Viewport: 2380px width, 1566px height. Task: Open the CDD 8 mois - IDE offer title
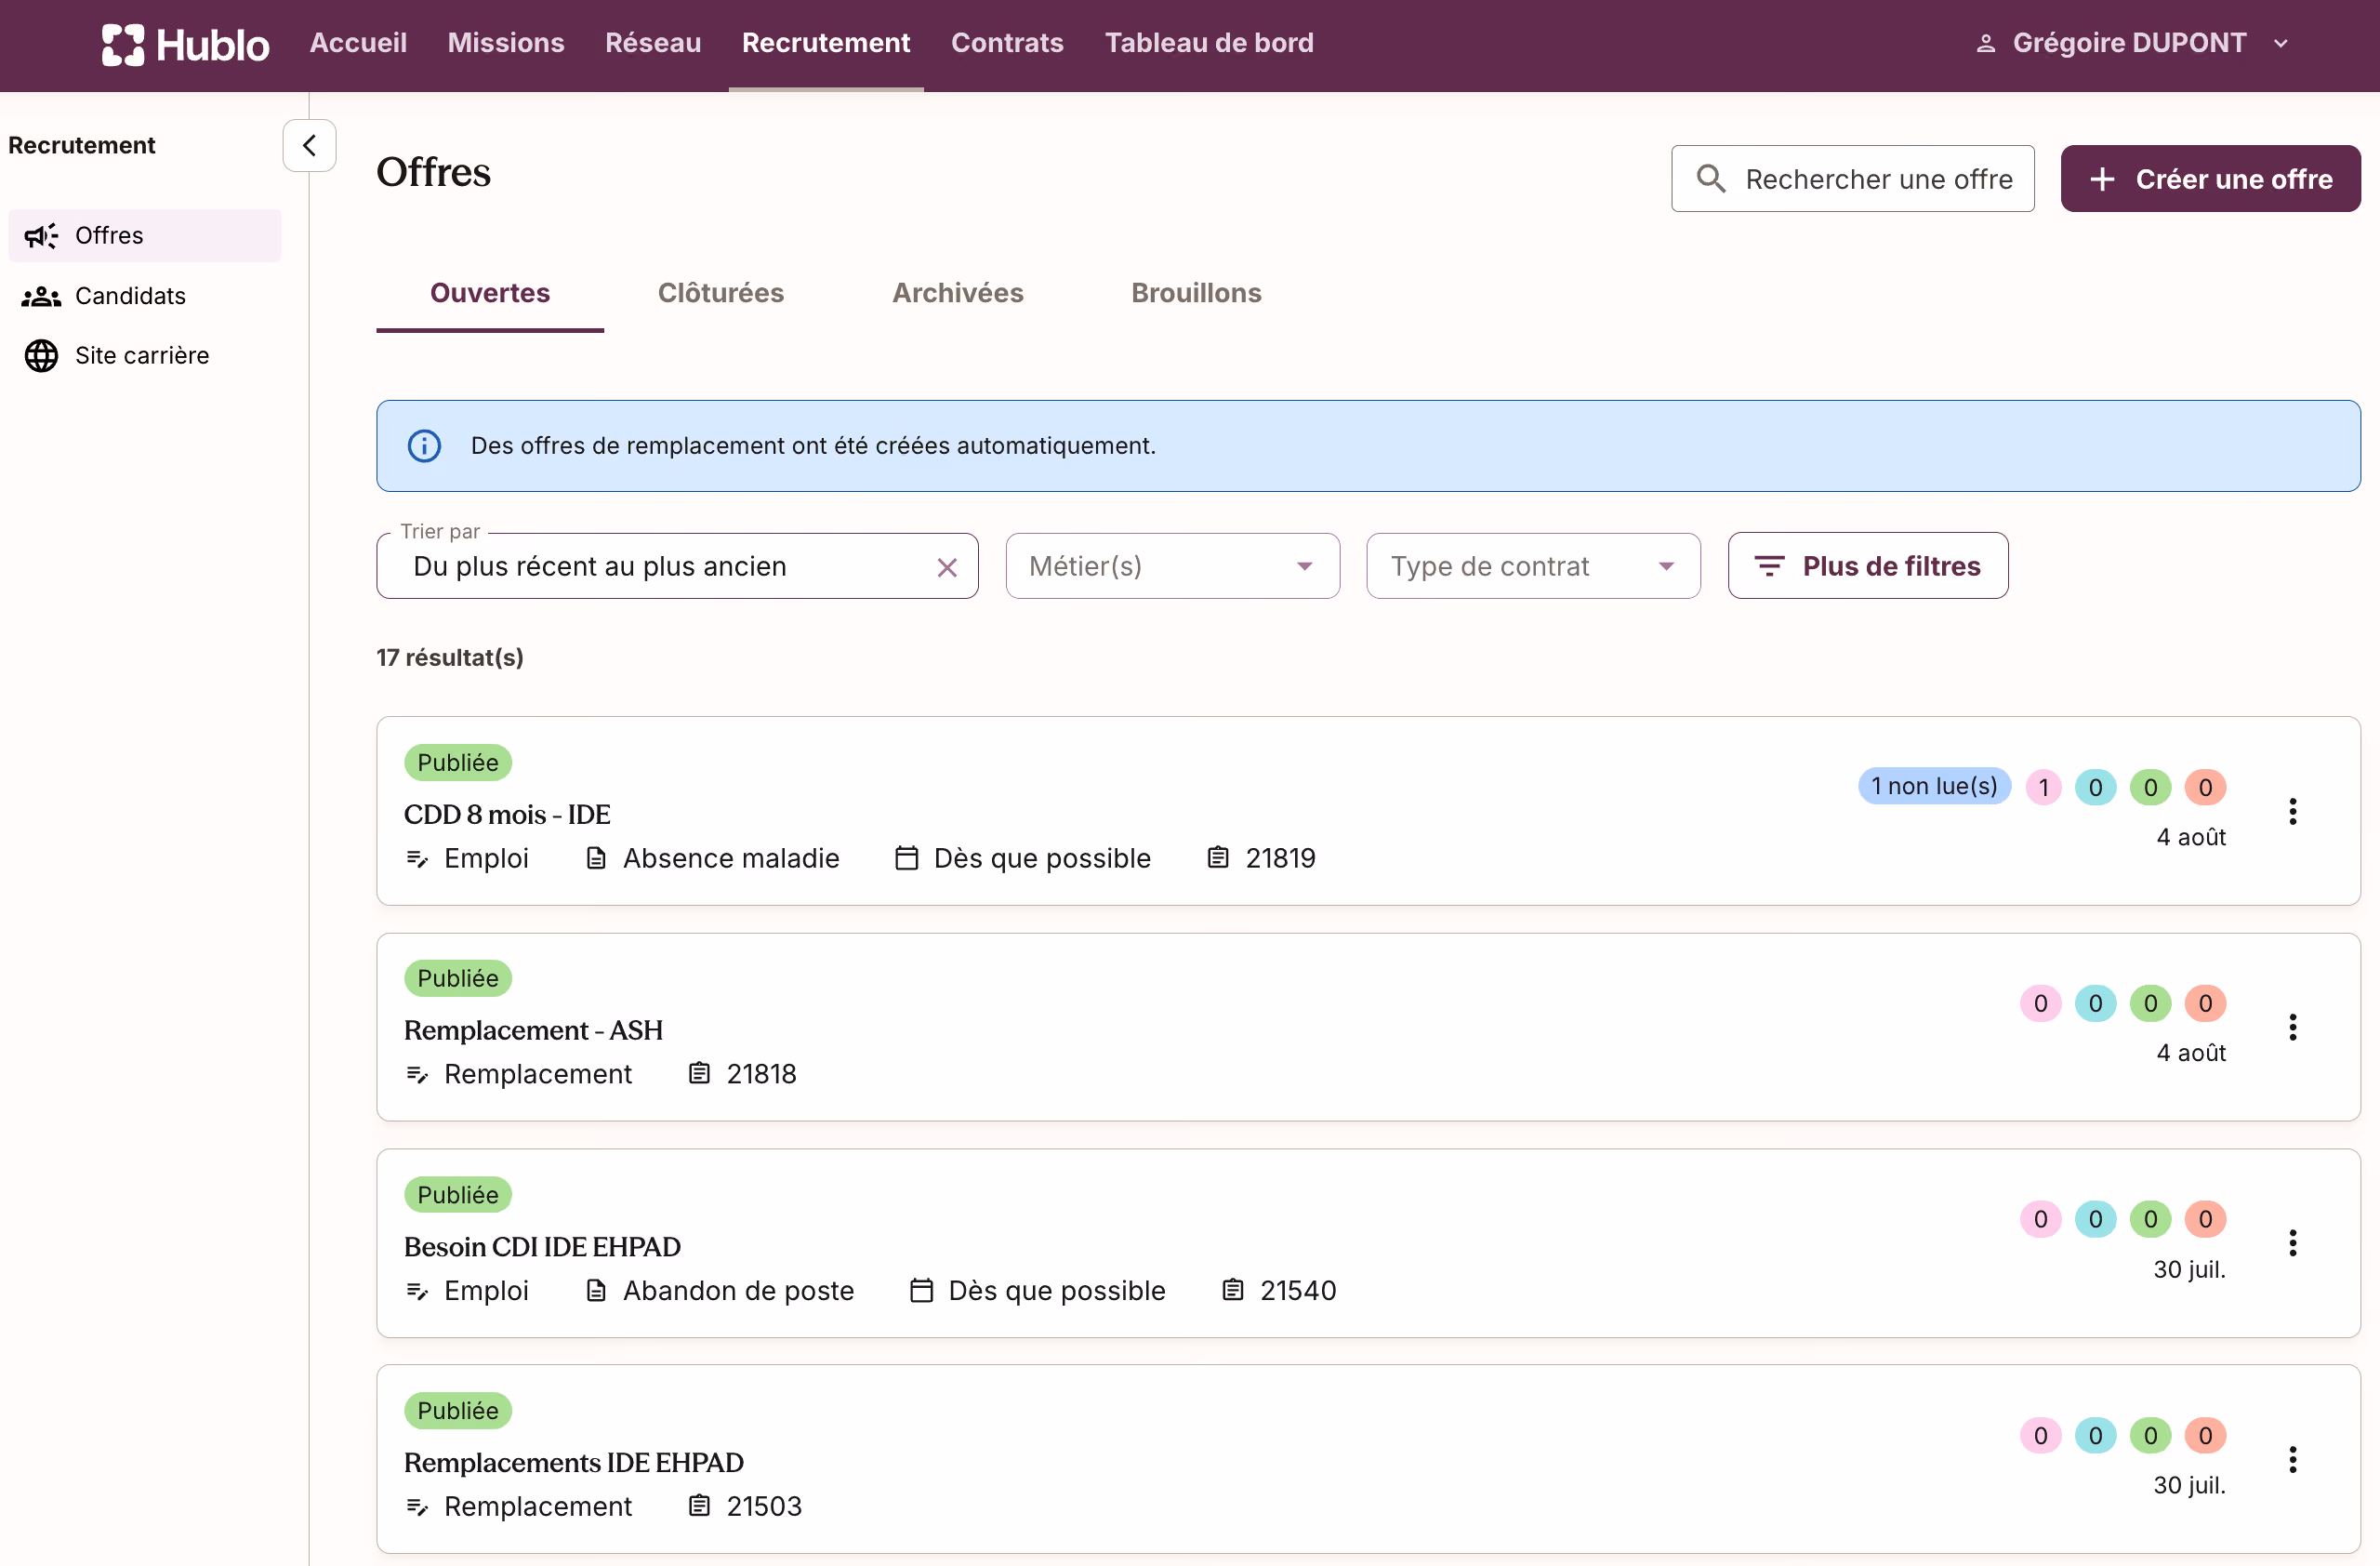coord(507,815)
